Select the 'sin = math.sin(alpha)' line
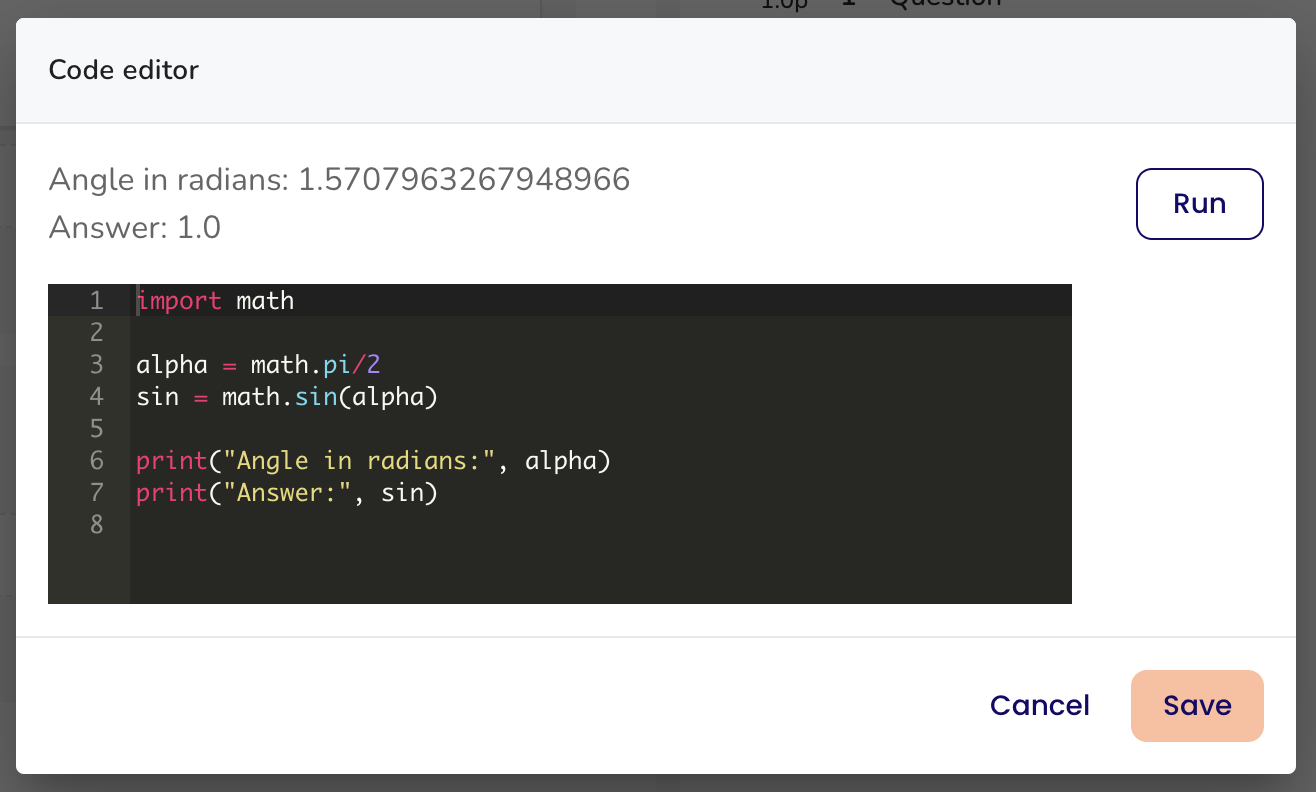The width and height of the screenshot is (1316, 792). tap(287, 397)
